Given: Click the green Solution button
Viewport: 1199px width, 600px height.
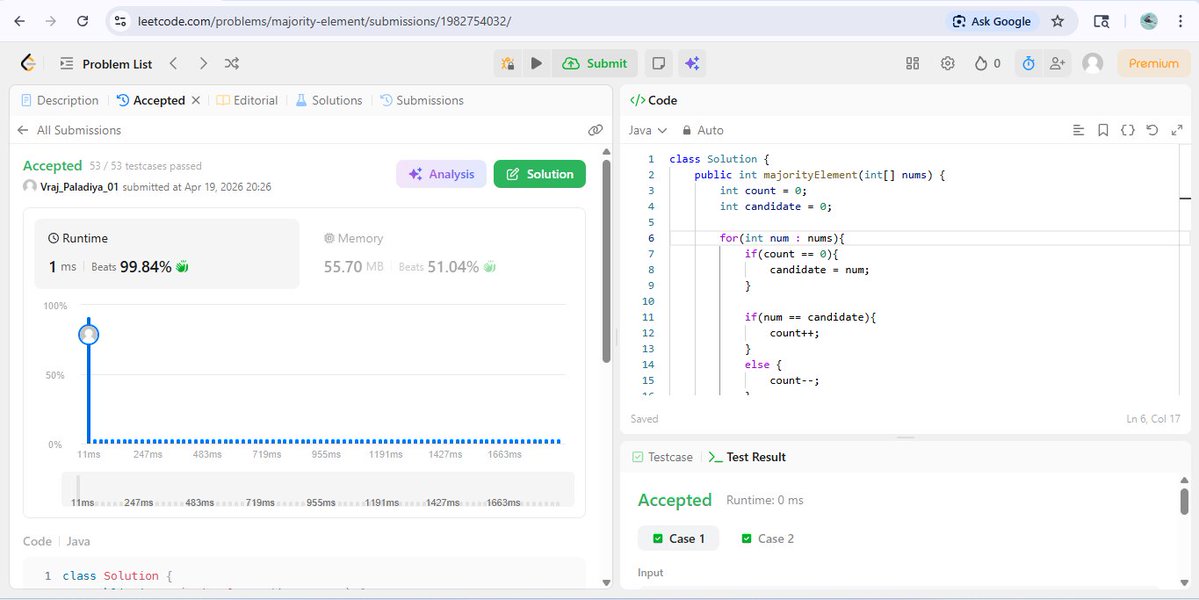Looking at the screenshot, I should pyautogui.click(x=540, y=174).
